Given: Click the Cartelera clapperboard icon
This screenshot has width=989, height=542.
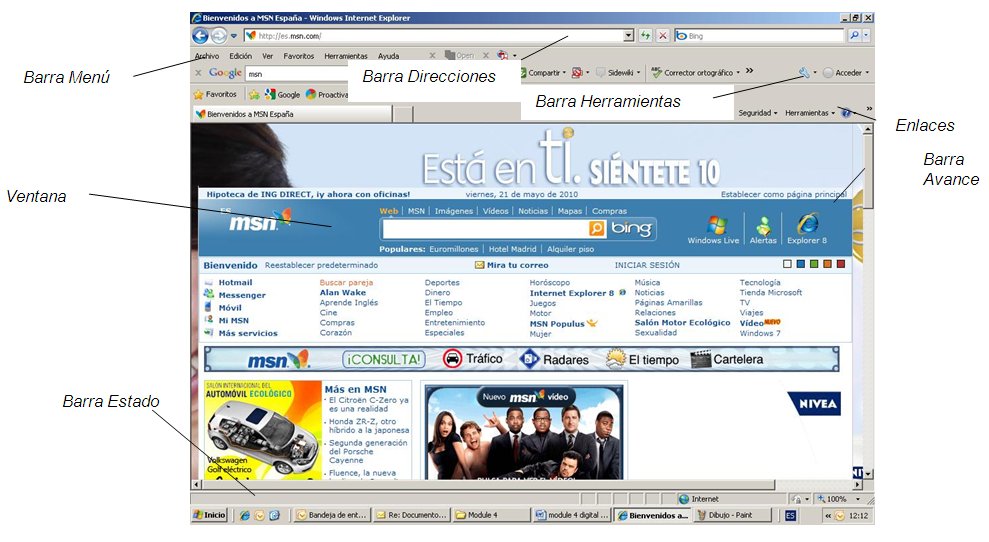Looking at the screenshot, I should (x=701, y=359).
